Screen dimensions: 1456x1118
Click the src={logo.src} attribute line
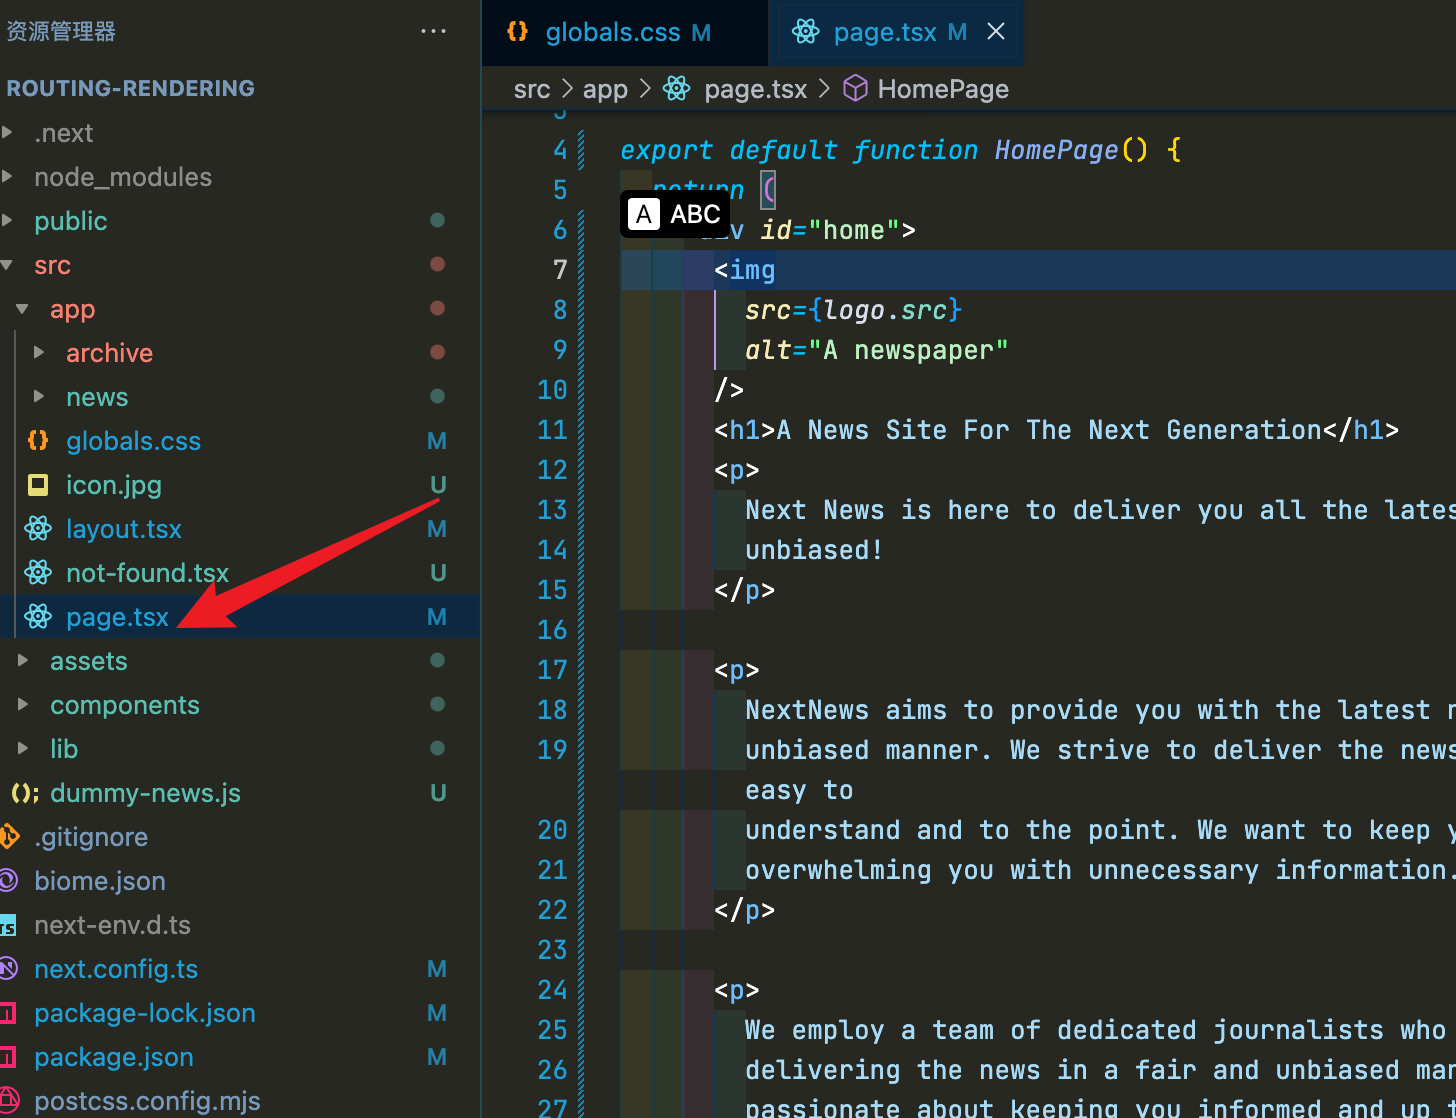853,310
